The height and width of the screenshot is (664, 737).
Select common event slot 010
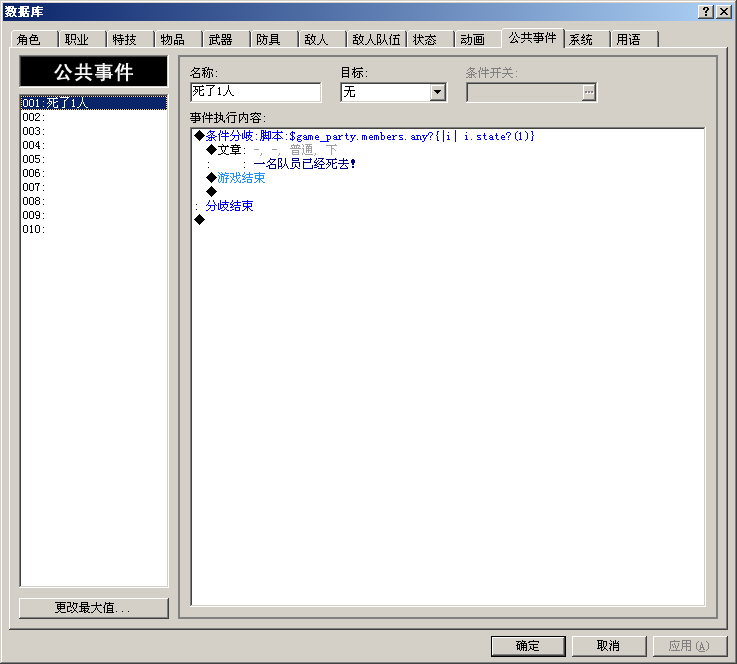tap(94, 229)
